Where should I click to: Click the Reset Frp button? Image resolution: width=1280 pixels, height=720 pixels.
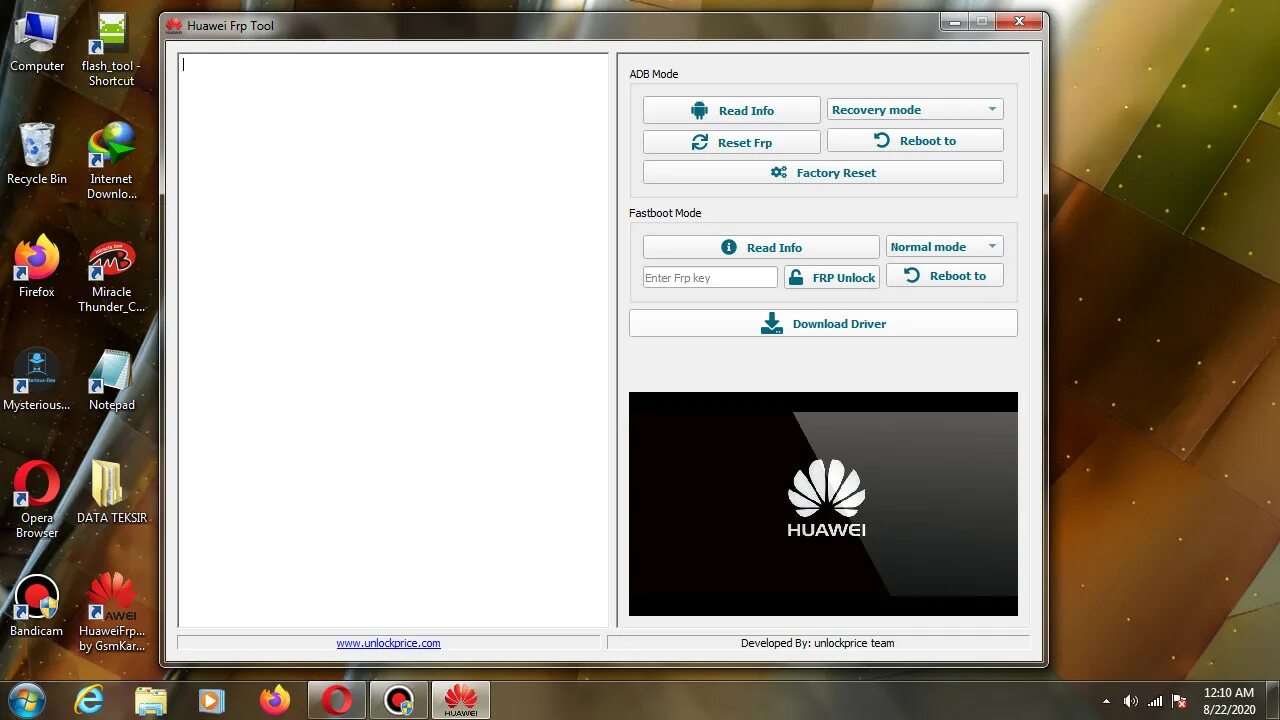tap(731, 142)
